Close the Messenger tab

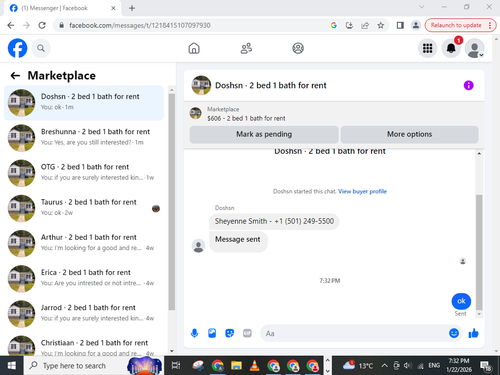(x=113, y=8)
